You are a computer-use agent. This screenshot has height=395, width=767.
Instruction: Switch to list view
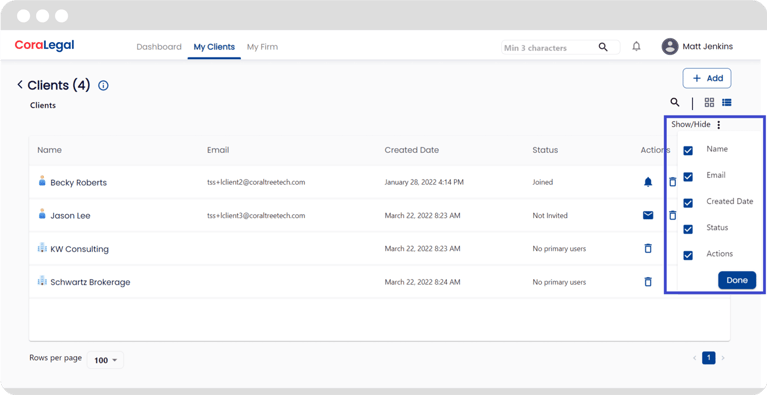726,103
